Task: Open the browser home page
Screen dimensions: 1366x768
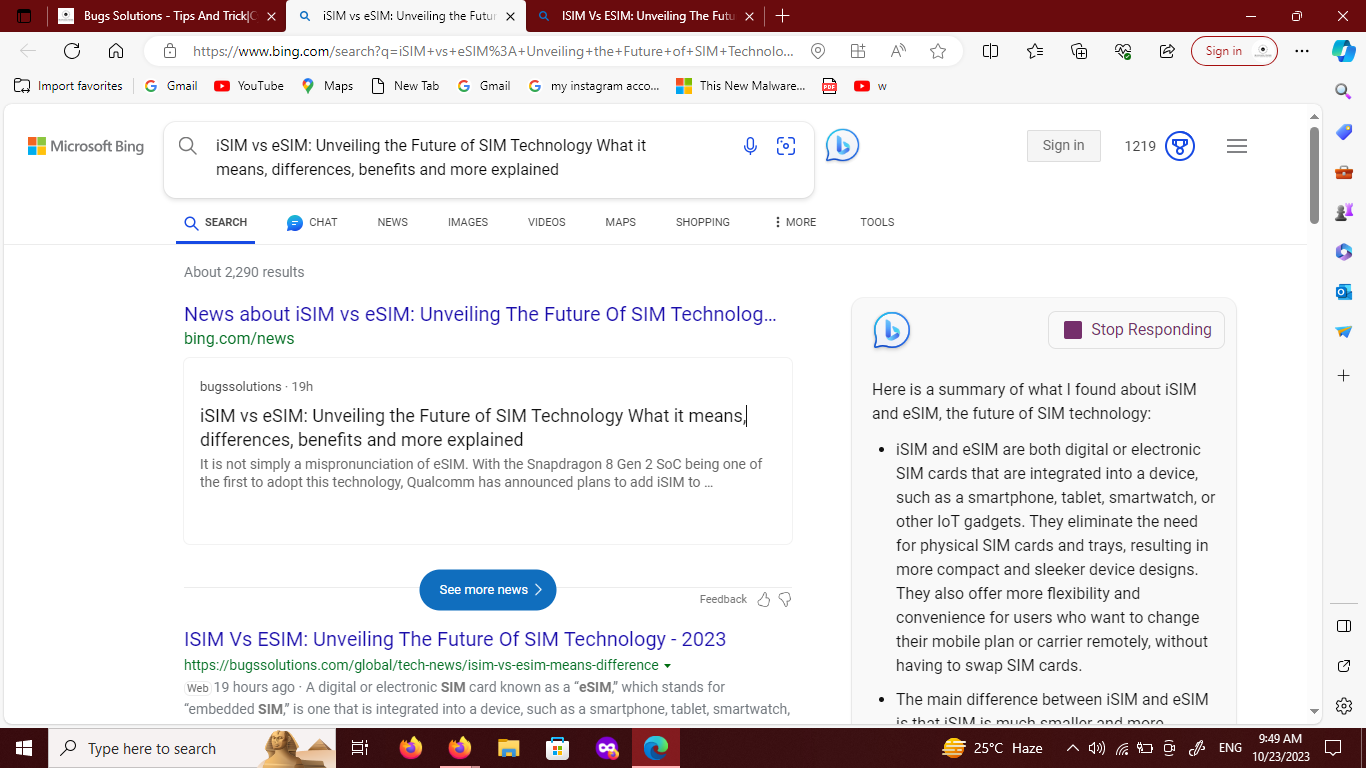Action: click(x=116, y=51)
